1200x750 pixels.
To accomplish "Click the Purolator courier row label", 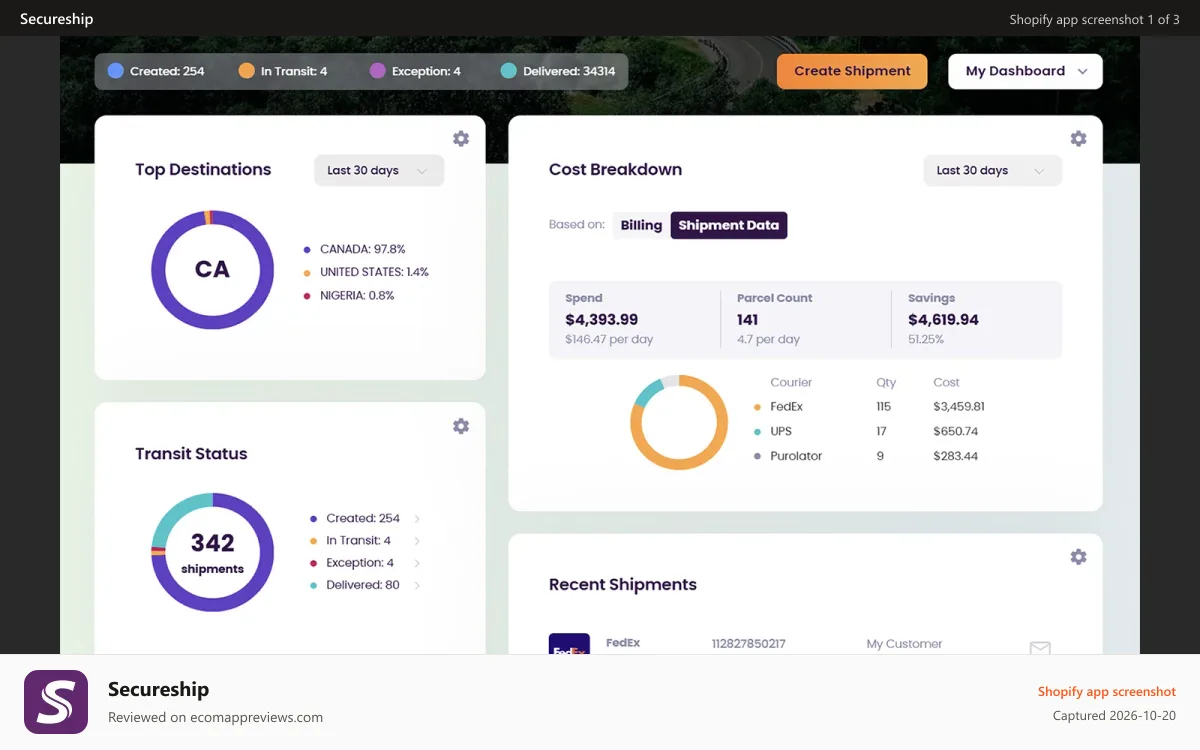I will tap(796, 456).
